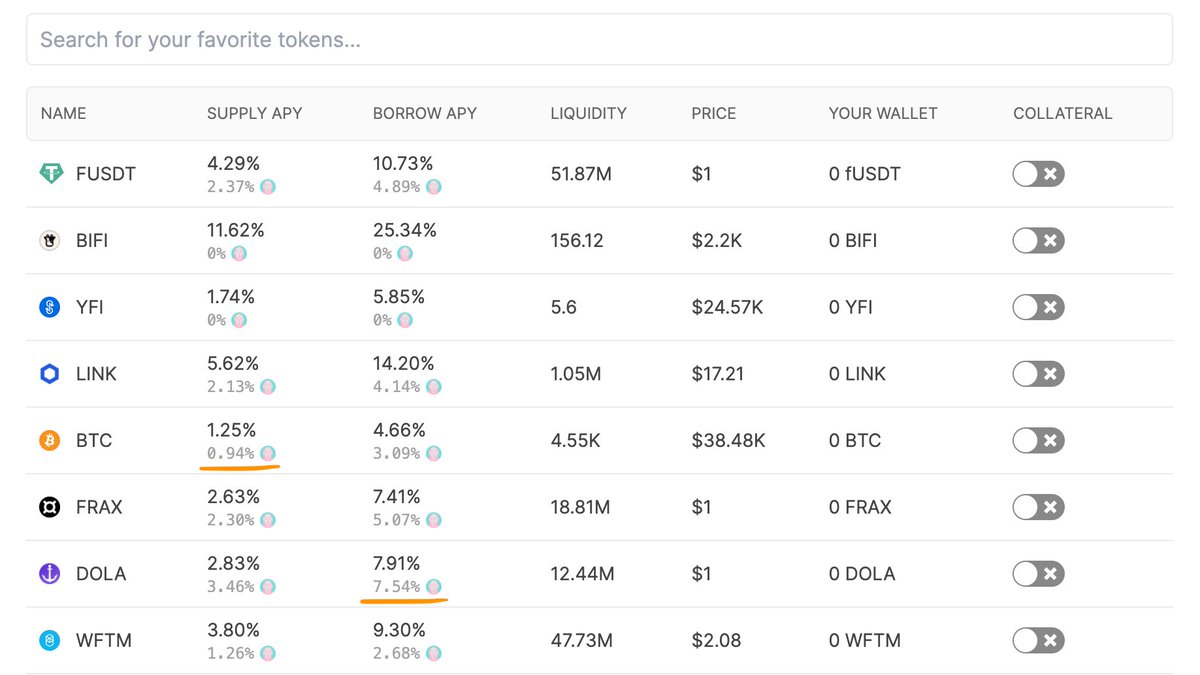Select the FRAX token name

tap(99, 507)
